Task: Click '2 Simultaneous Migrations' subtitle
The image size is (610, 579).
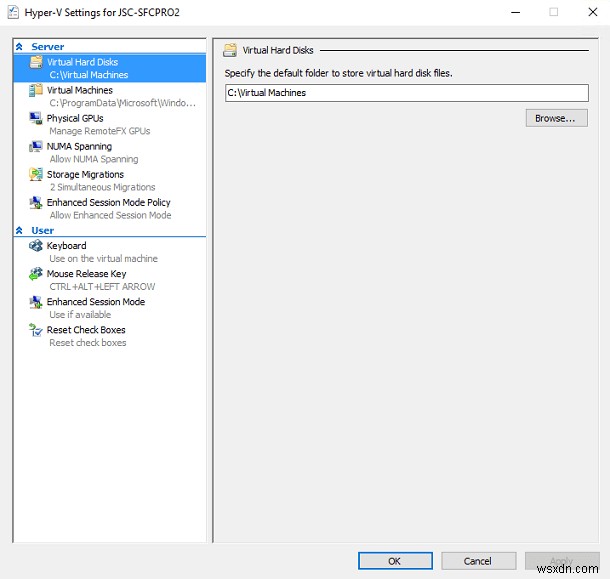Action: tap(102, 187)
